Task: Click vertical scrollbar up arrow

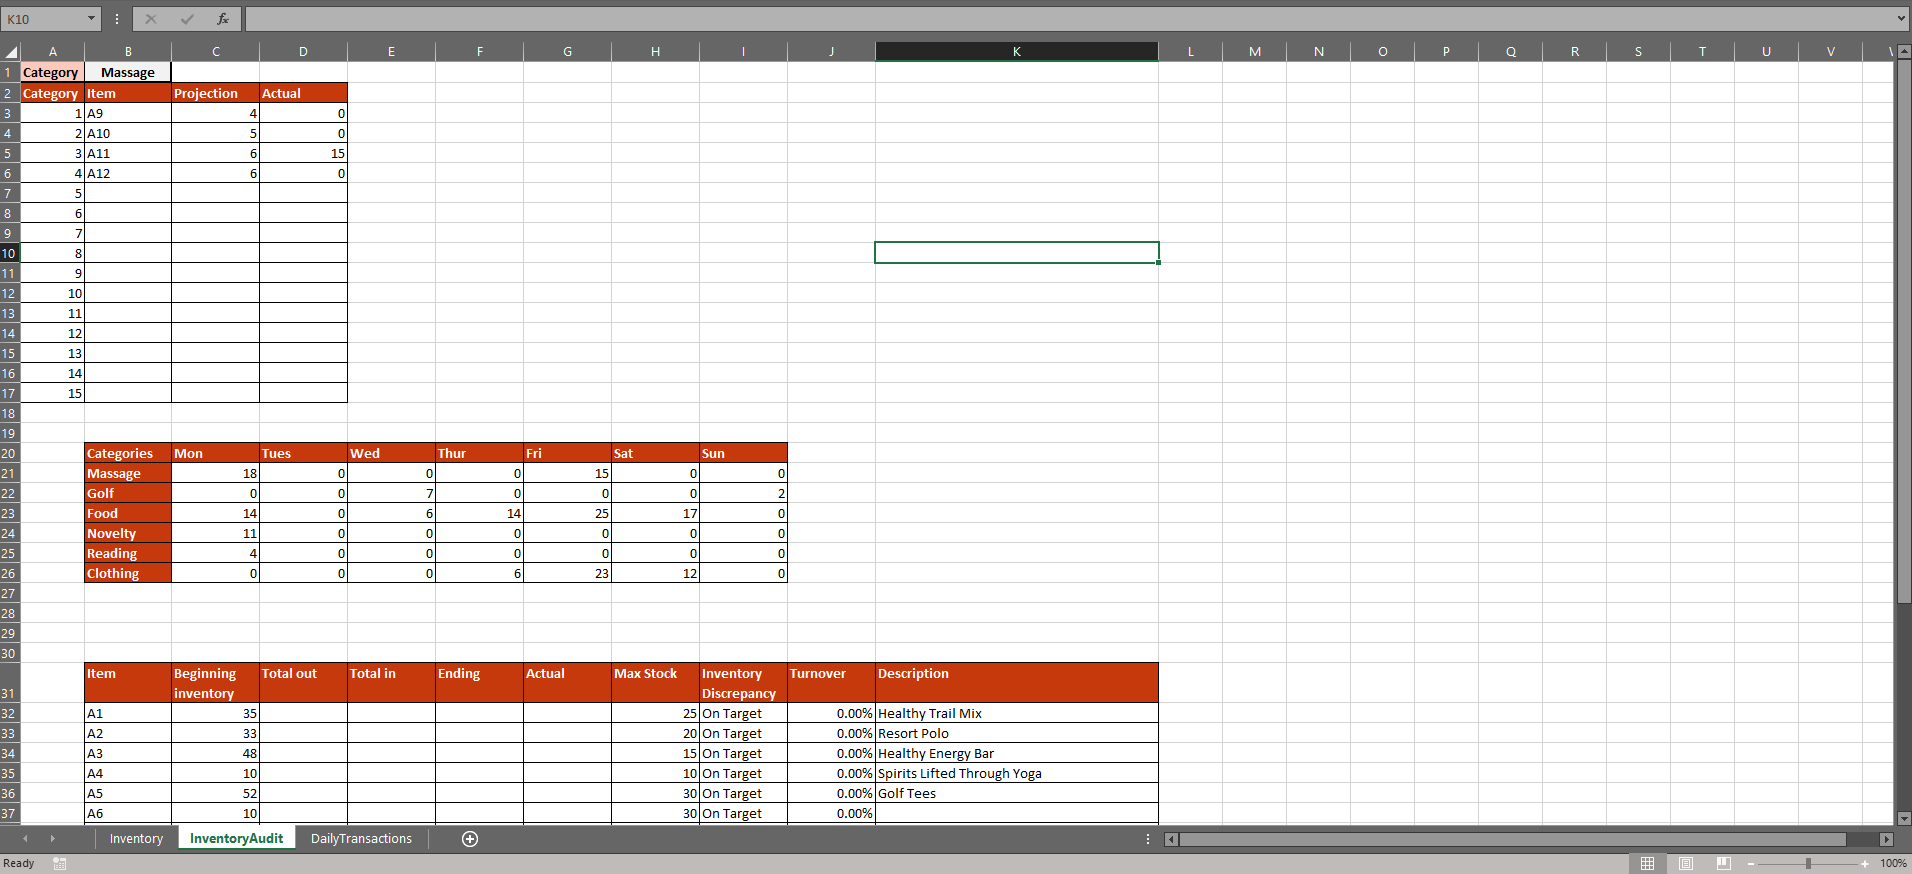Action: [x=1904, y=50]
